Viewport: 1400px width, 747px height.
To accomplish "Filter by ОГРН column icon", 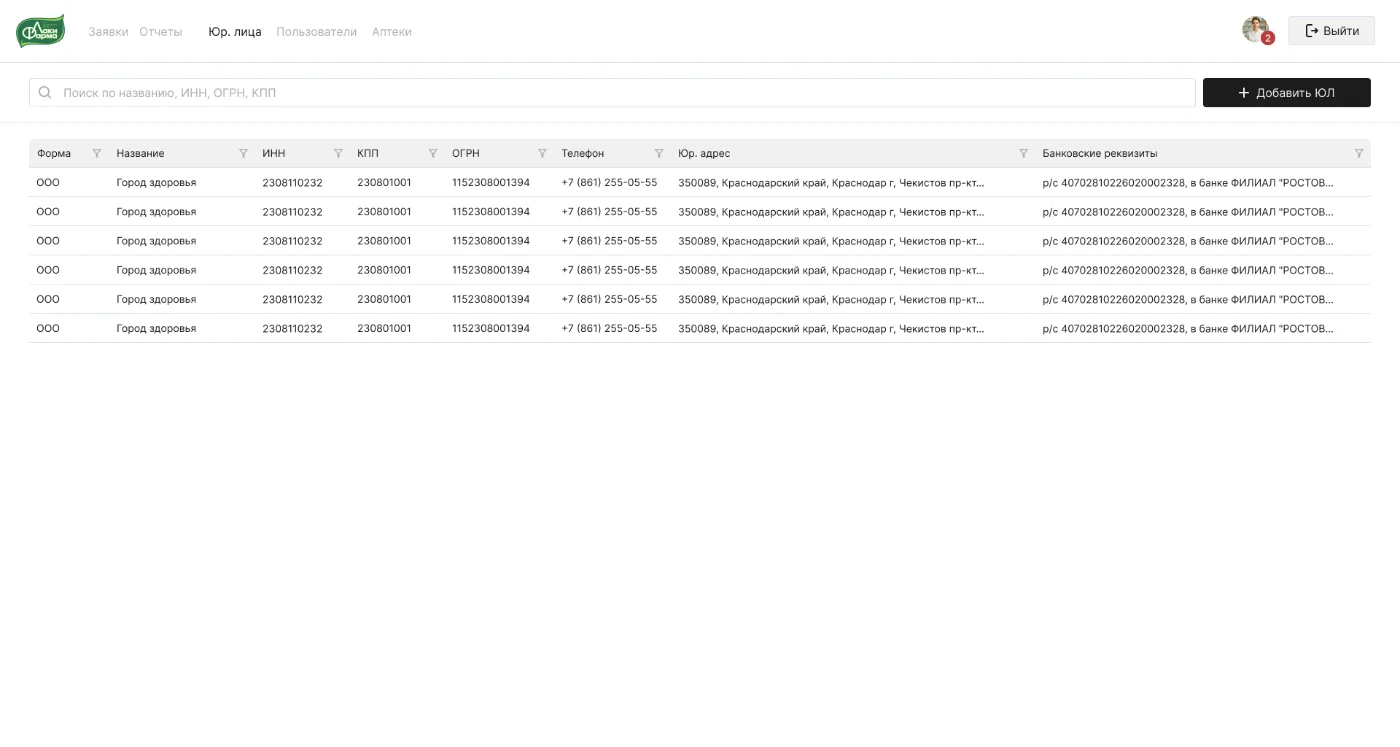I will pyautogui.click(x=542, y=154).
